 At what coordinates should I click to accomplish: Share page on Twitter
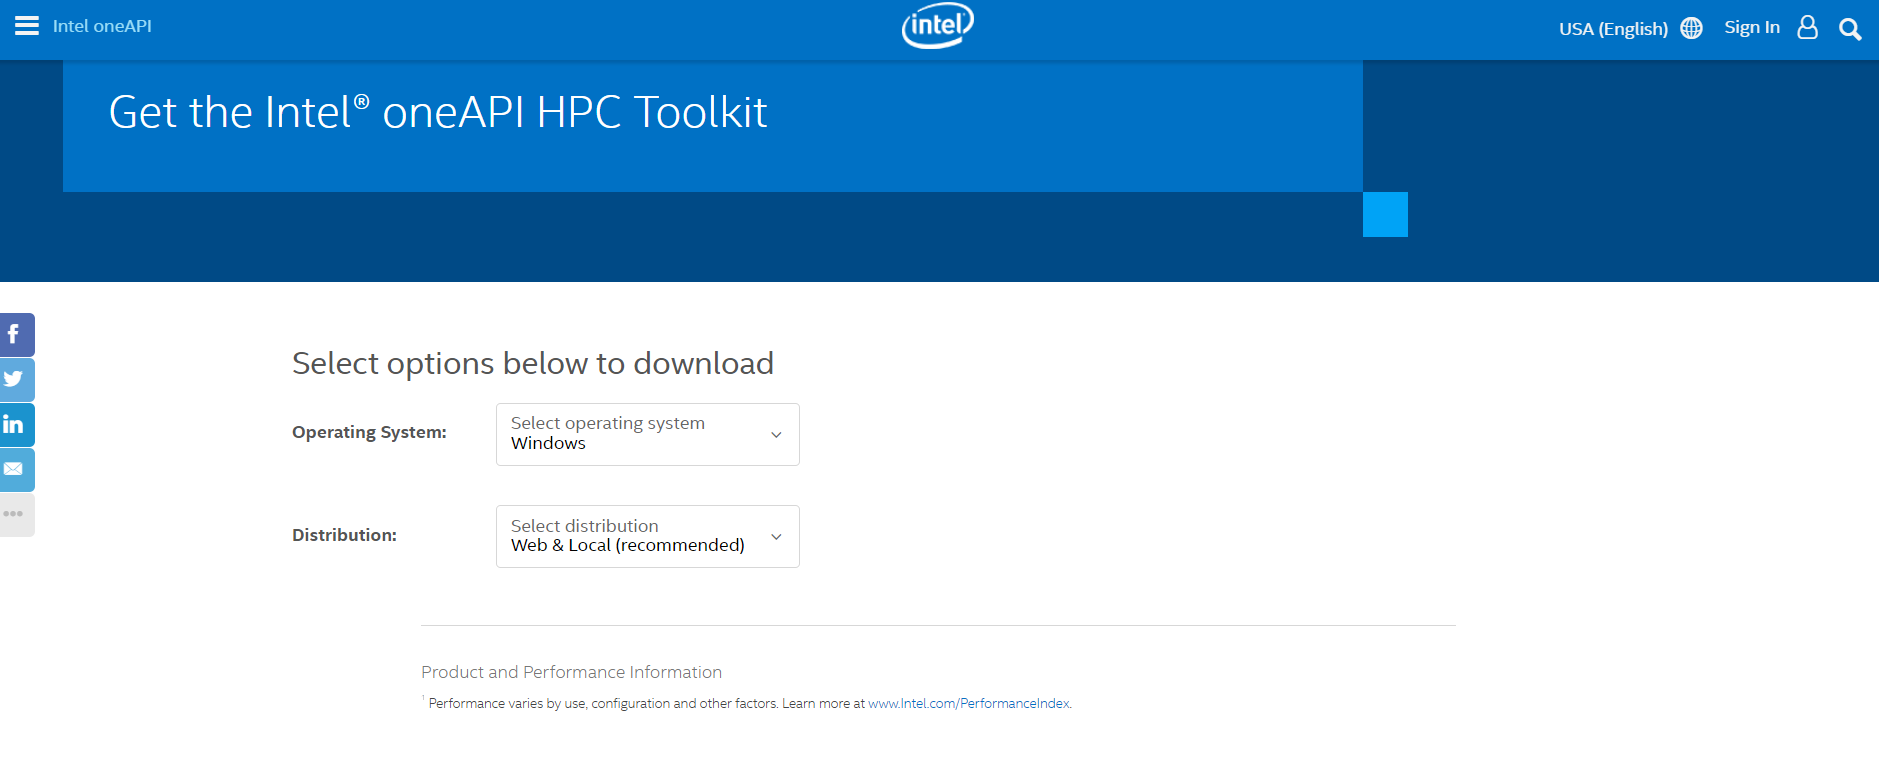pos(15,380)
